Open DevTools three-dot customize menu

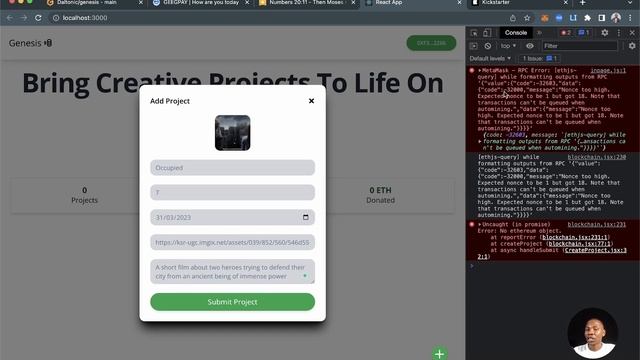tap(619, 33)
